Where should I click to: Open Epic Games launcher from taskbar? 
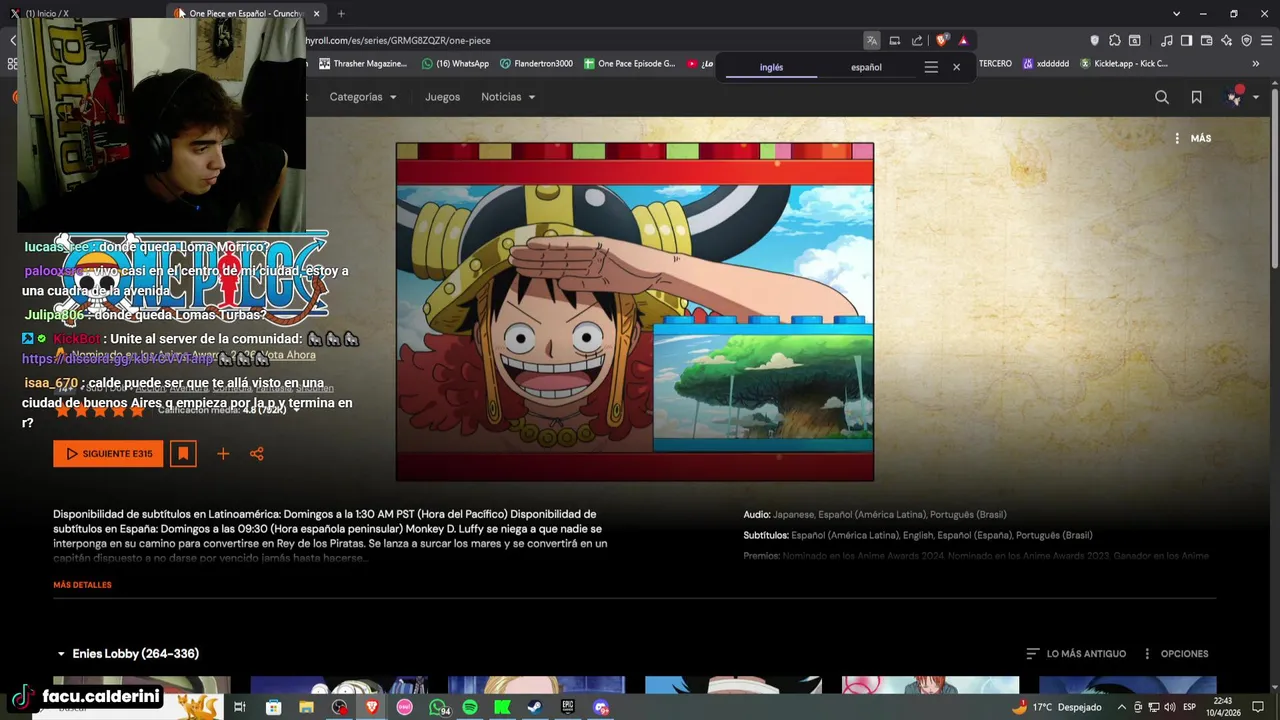(568, 707)
